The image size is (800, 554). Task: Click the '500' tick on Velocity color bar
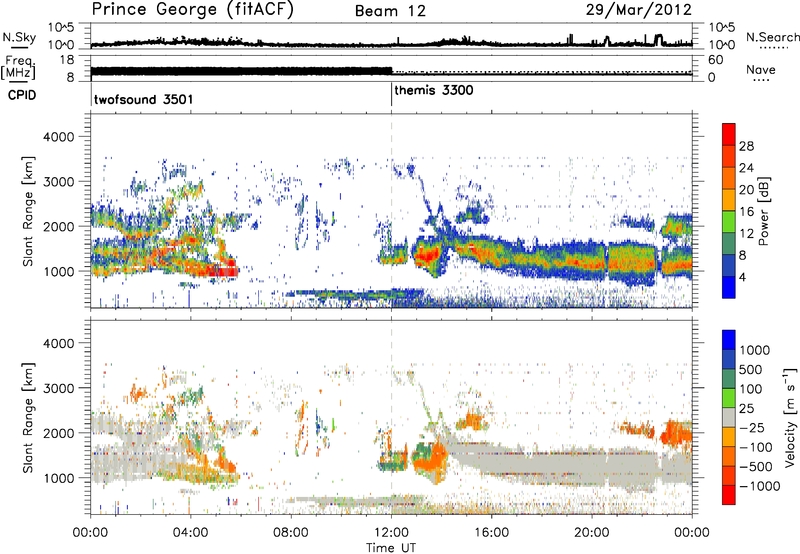pos(751,370)
